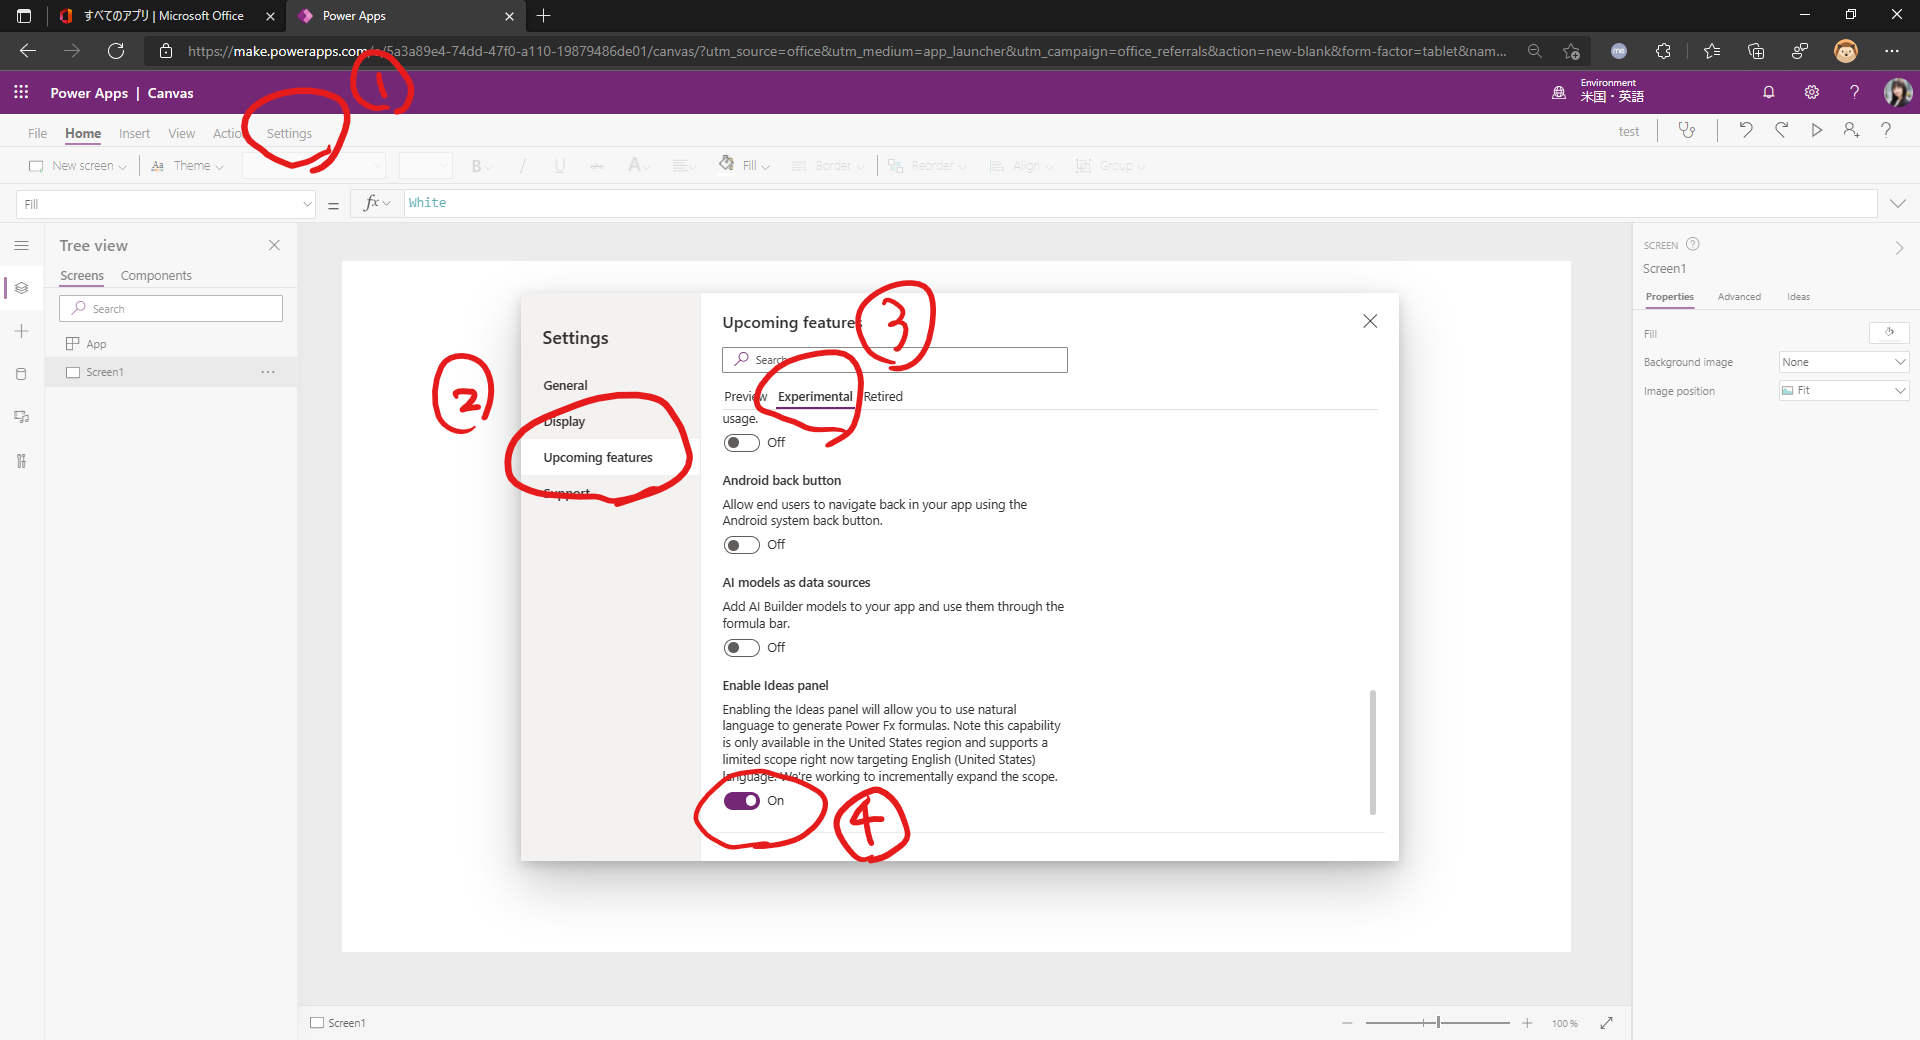
Task: Switch to the Retired tab
Action: [x=883, y=397]
